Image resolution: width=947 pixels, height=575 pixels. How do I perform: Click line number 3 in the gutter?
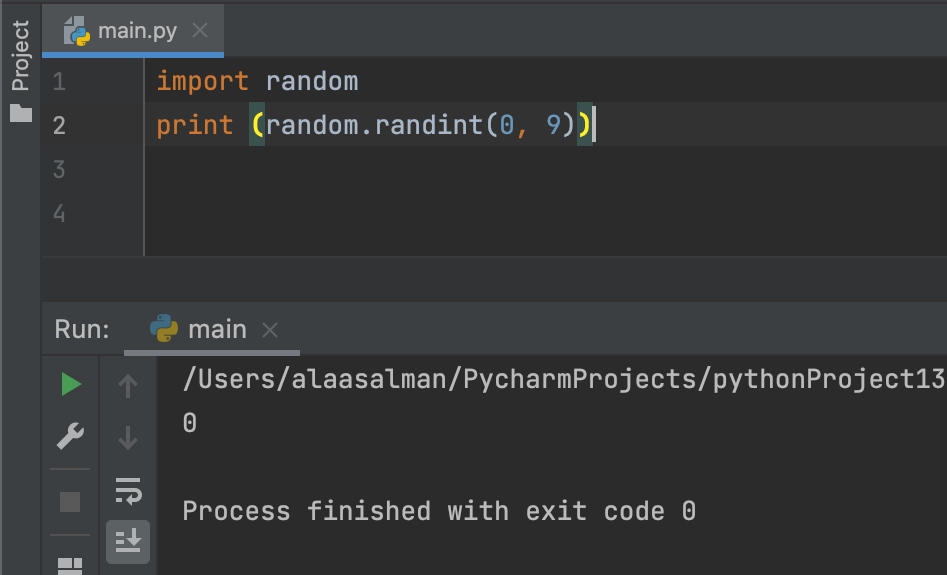point(59,169)
